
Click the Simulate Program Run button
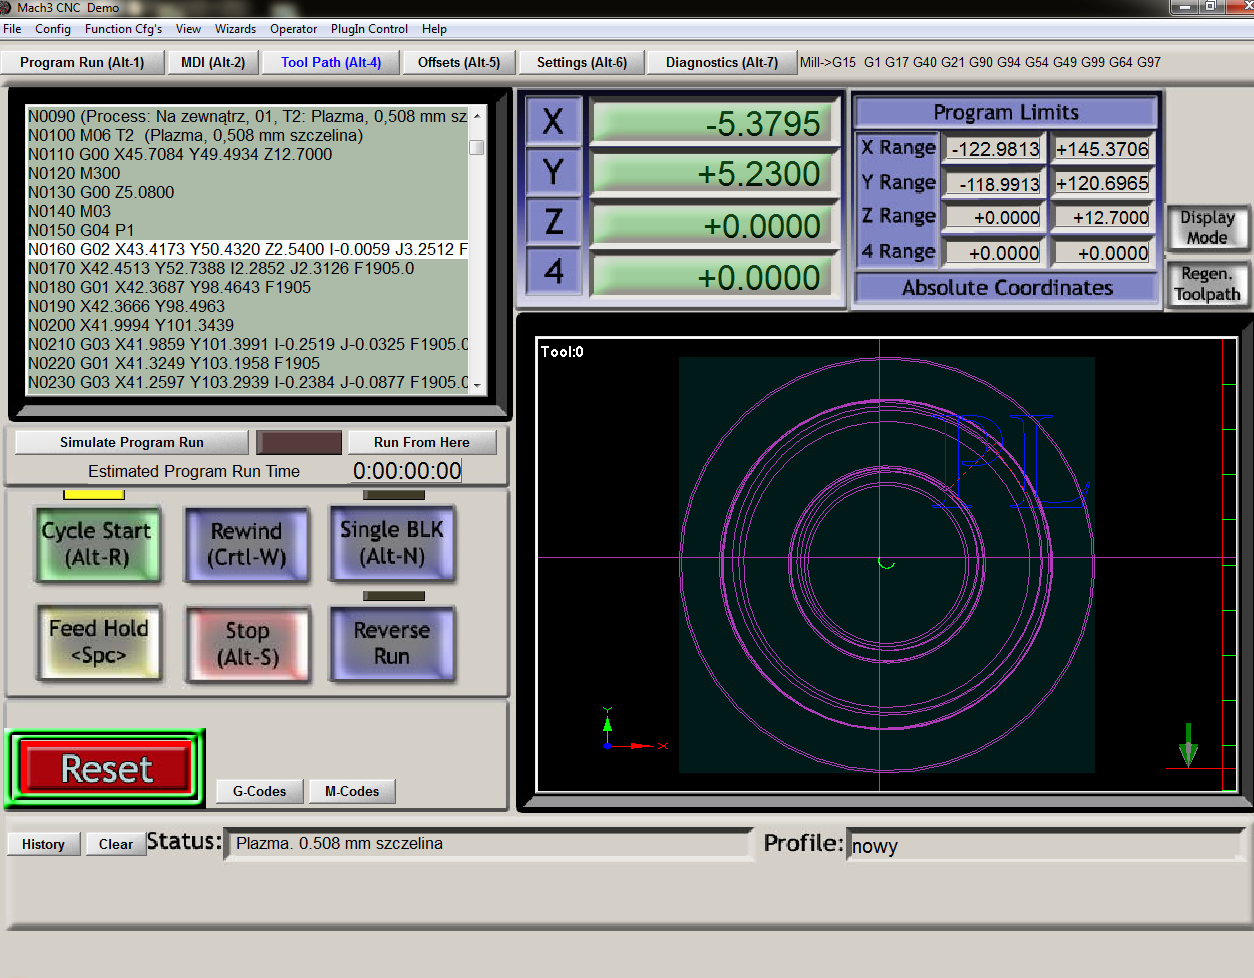click(131, 442)
